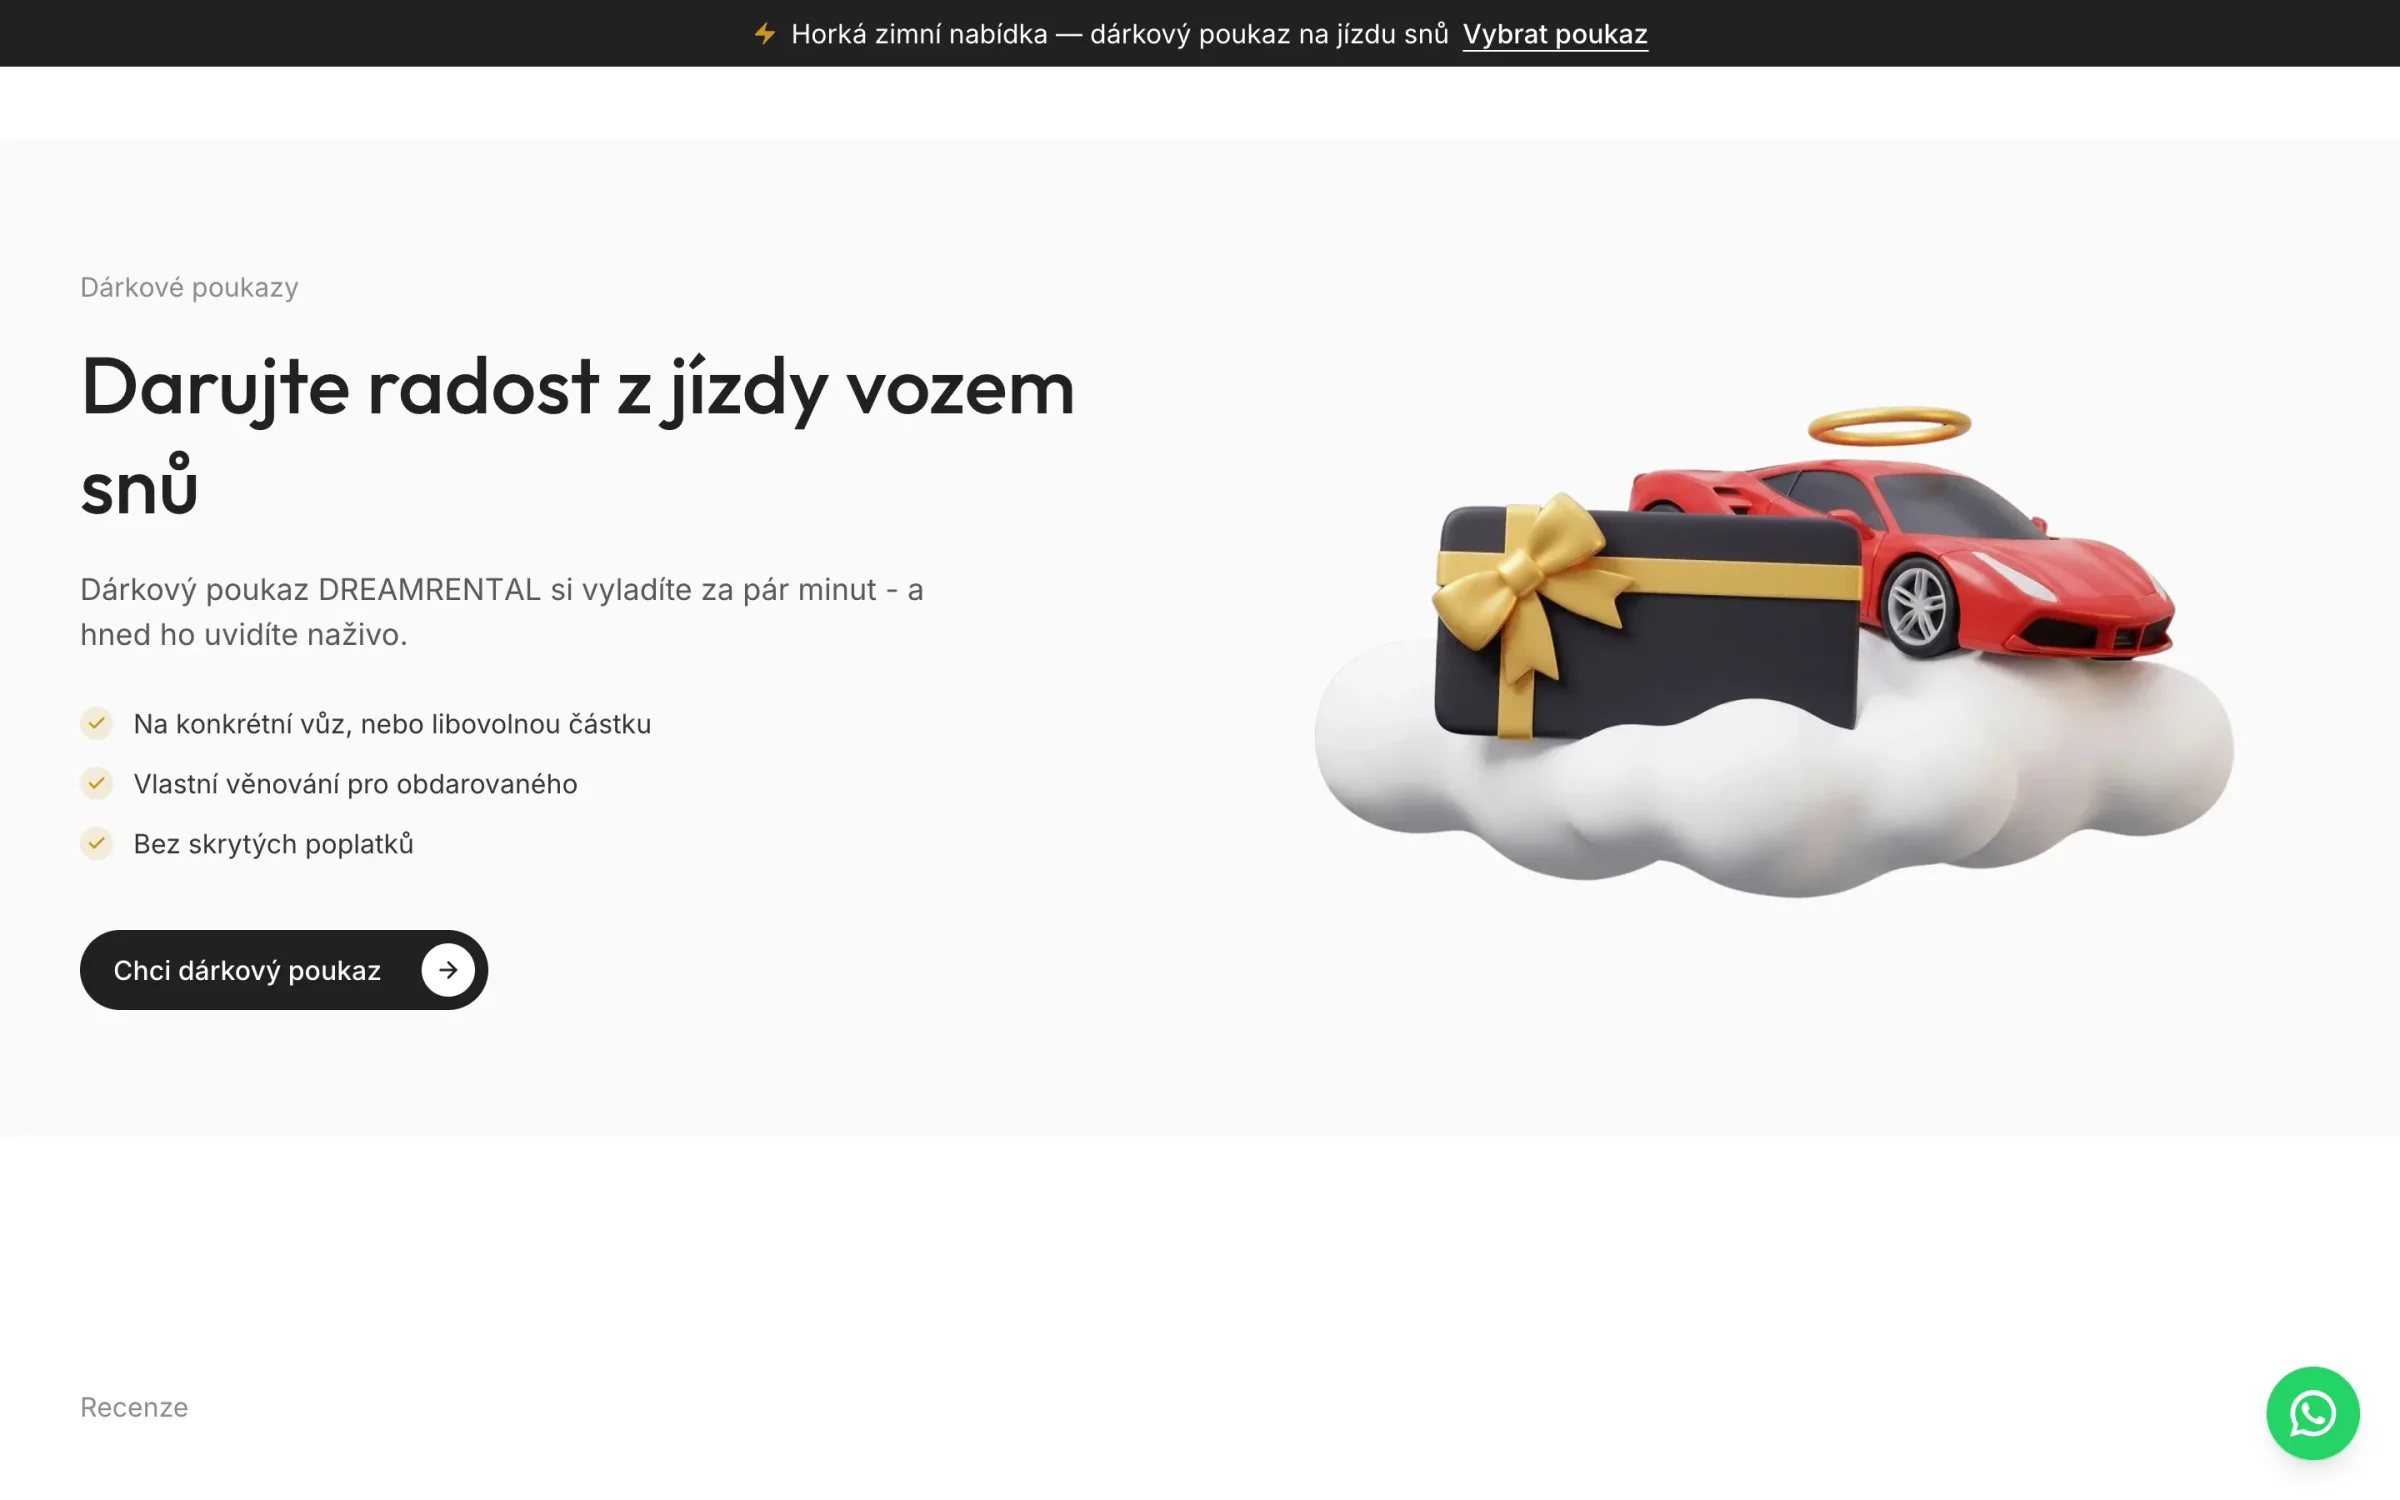Click the lightning bolt icon in banner
The width and height of the screenshot is (2400, 1500).
pos(765,34)
